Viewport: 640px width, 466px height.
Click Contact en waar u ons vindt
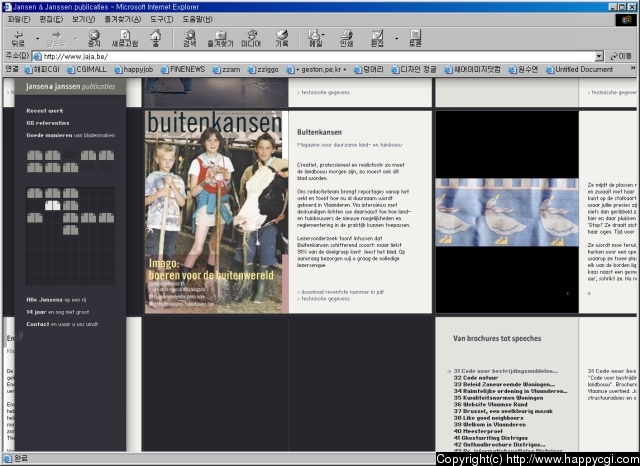pos(62,324)
